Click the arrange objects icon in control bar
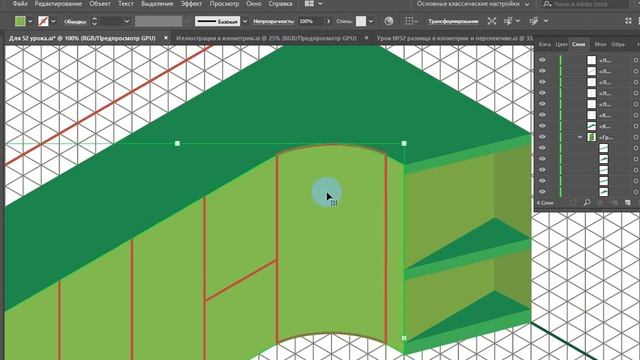The image size is (640, 360). 534,21
